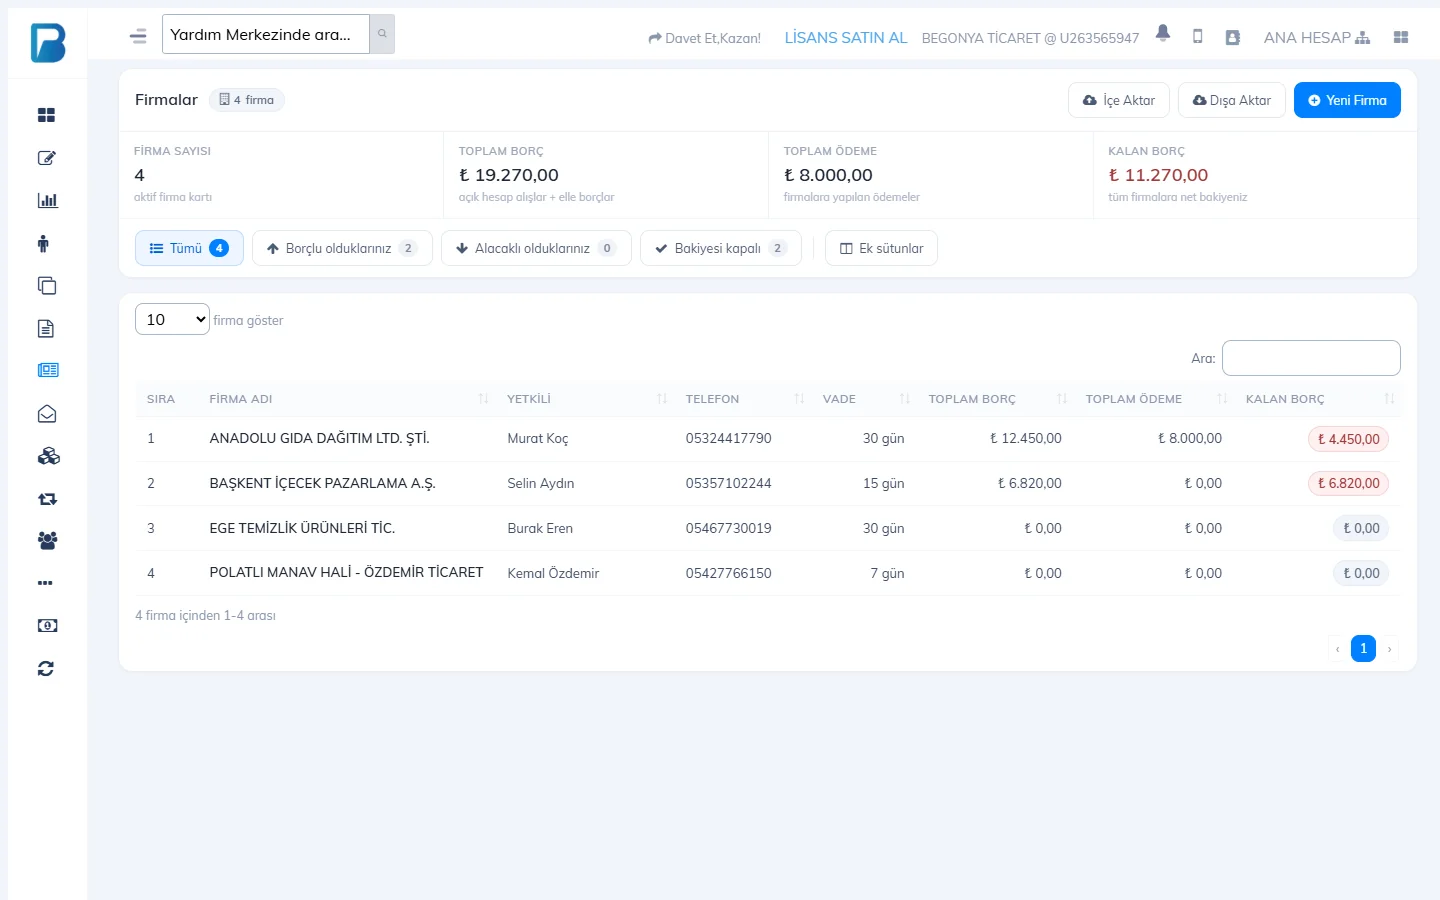The height and width of the screenshot is (900, 1440).
Task: Click the mobile phone icon in header
Action: 1197,36
